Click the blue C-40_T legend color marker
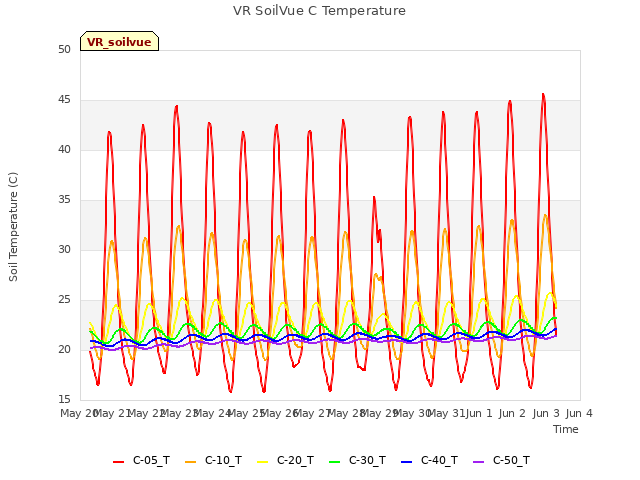 407,462
